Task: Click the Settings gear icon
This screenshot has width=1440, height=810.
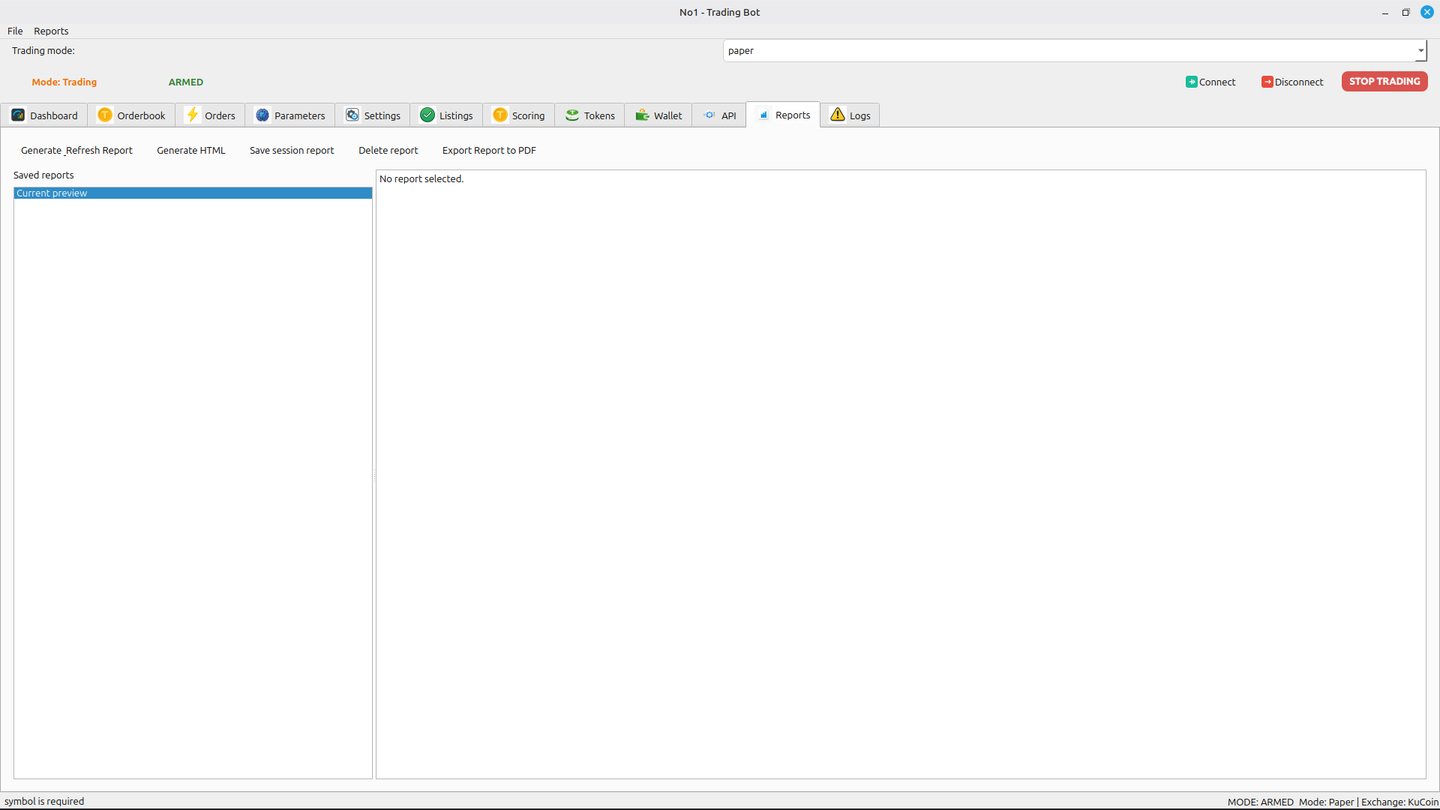Action: [x=352, y=115]
